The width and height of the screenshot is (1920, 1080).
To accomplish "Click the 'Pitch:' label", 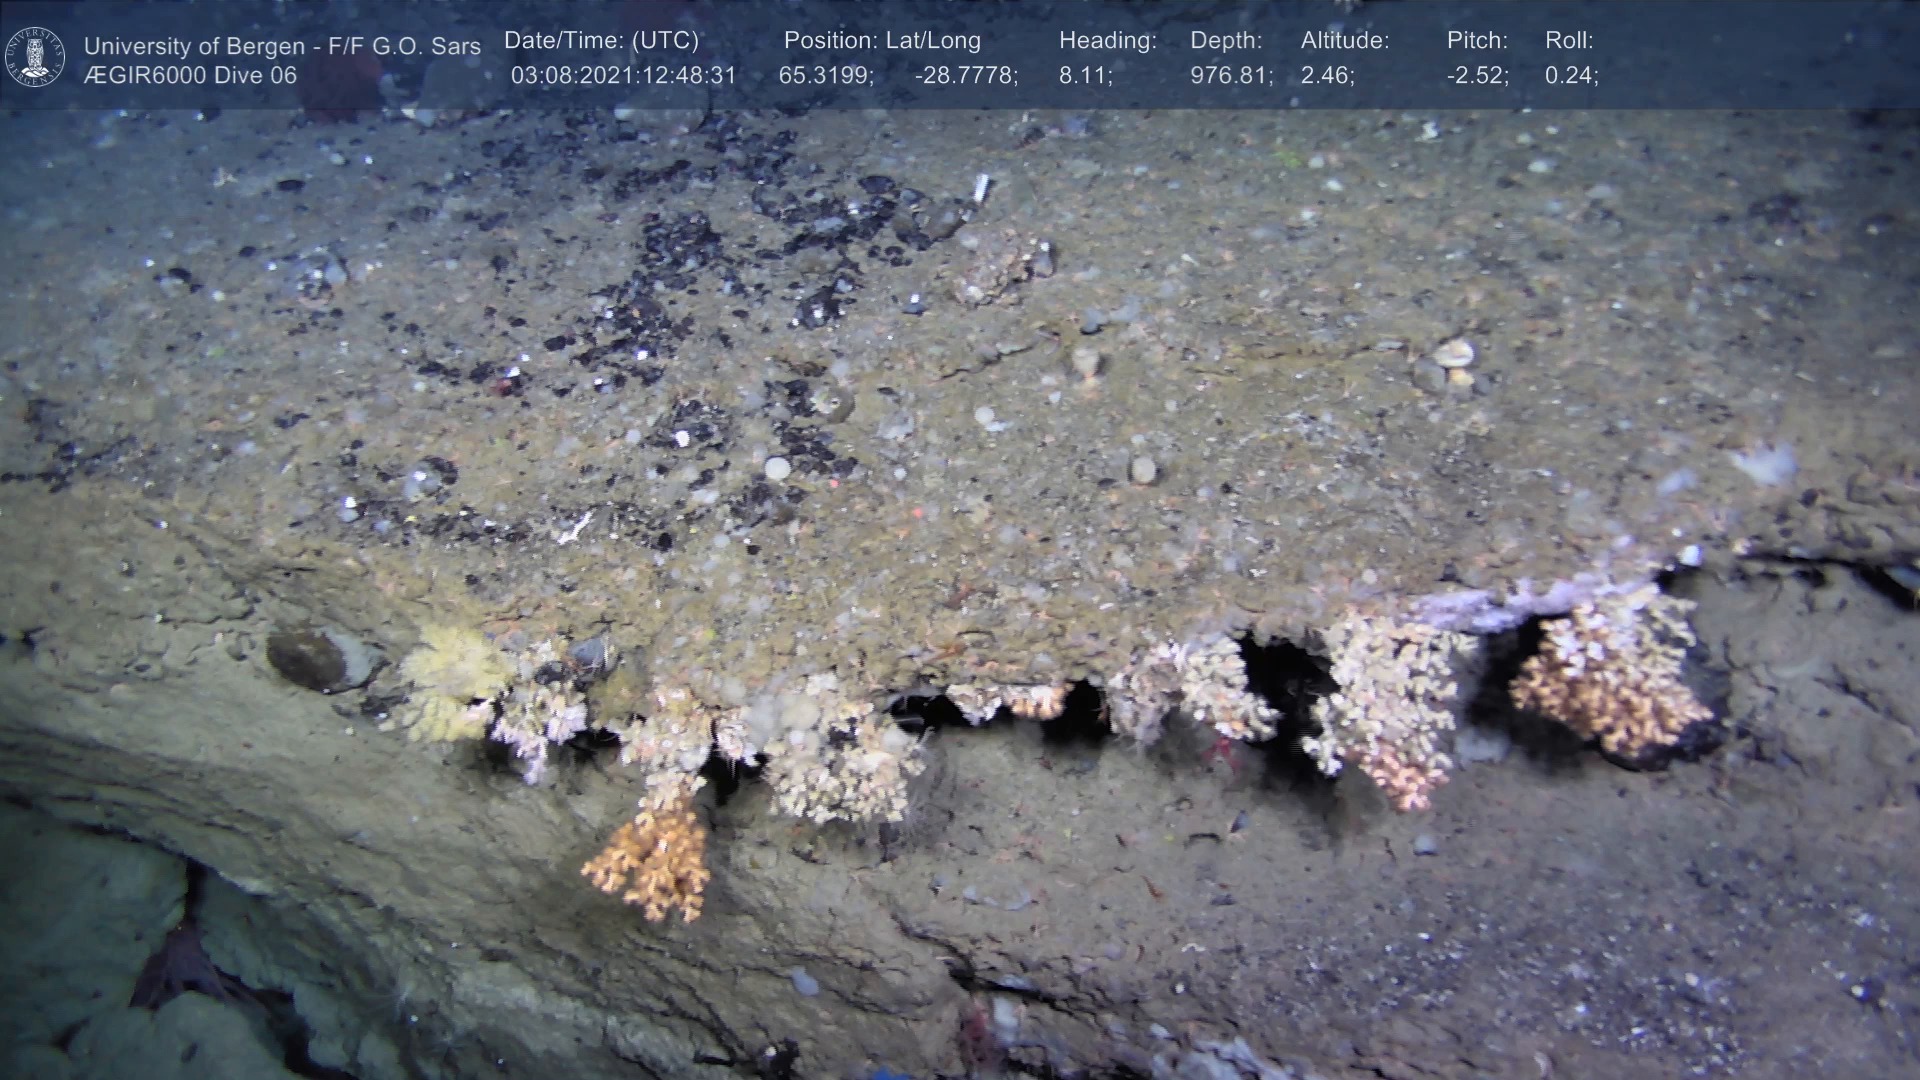I will click(x=1477, y=41).
